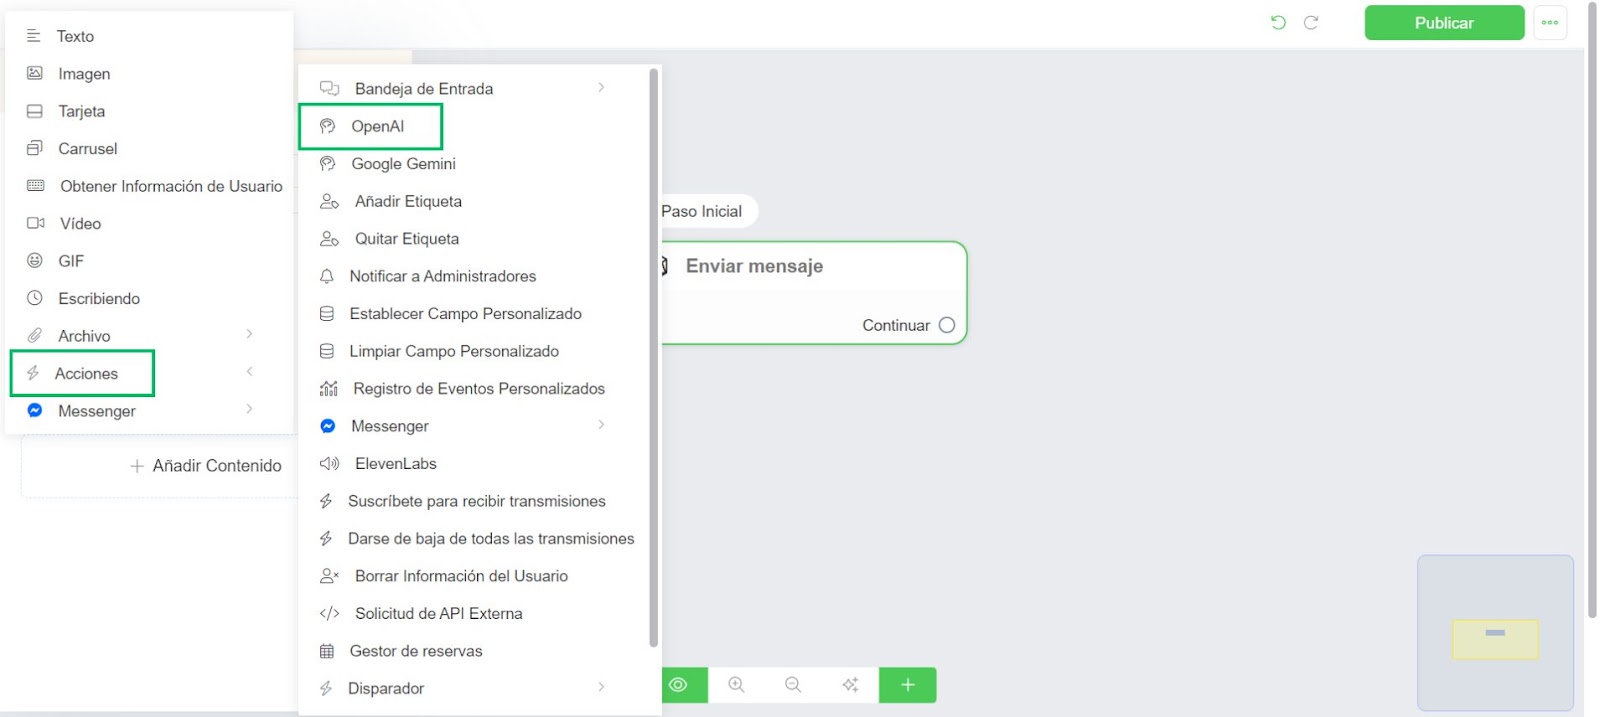Screen dimensions: 1600x717
Task: Expand the actions-list Messenger chevron
Action: pyautogui.click(x=601, y=425)
